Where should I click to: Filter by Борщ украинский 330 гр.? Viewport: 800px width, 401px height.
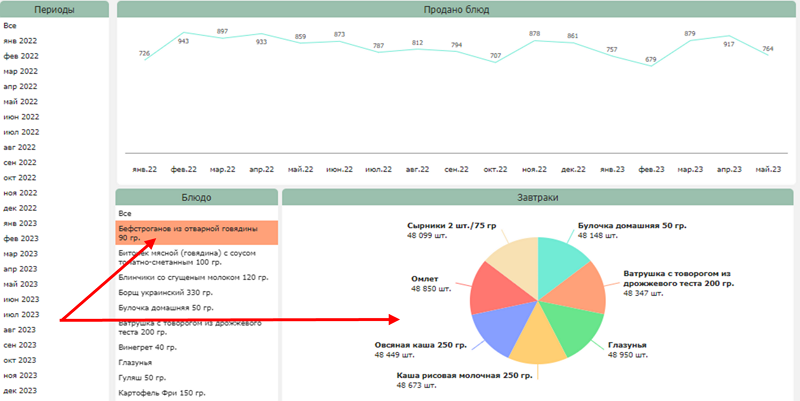165,293
